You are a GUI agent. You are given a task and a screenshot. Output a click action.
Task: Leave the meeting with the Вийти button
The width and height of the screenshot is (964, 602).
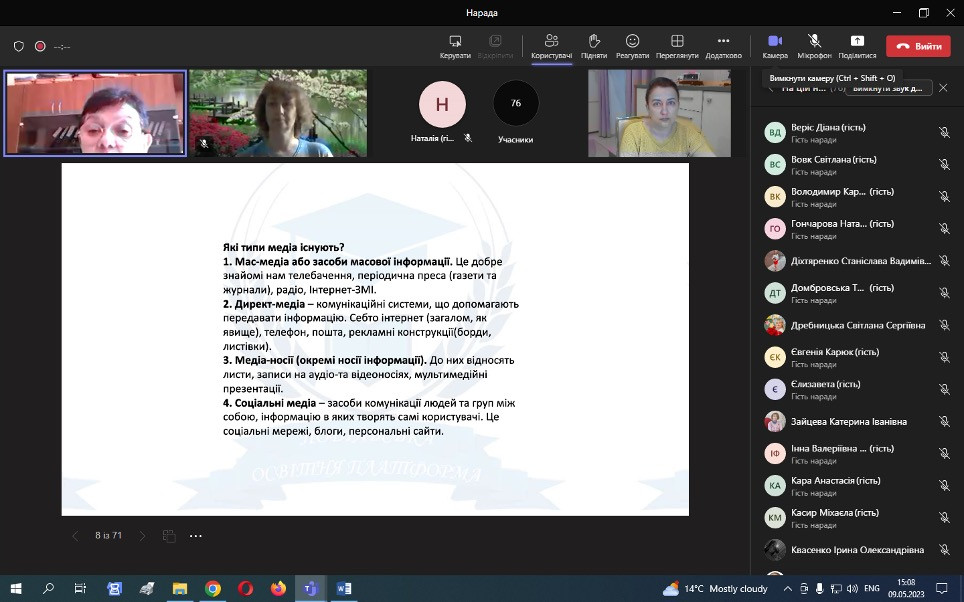pyautogui.click(x=919, y=46)
